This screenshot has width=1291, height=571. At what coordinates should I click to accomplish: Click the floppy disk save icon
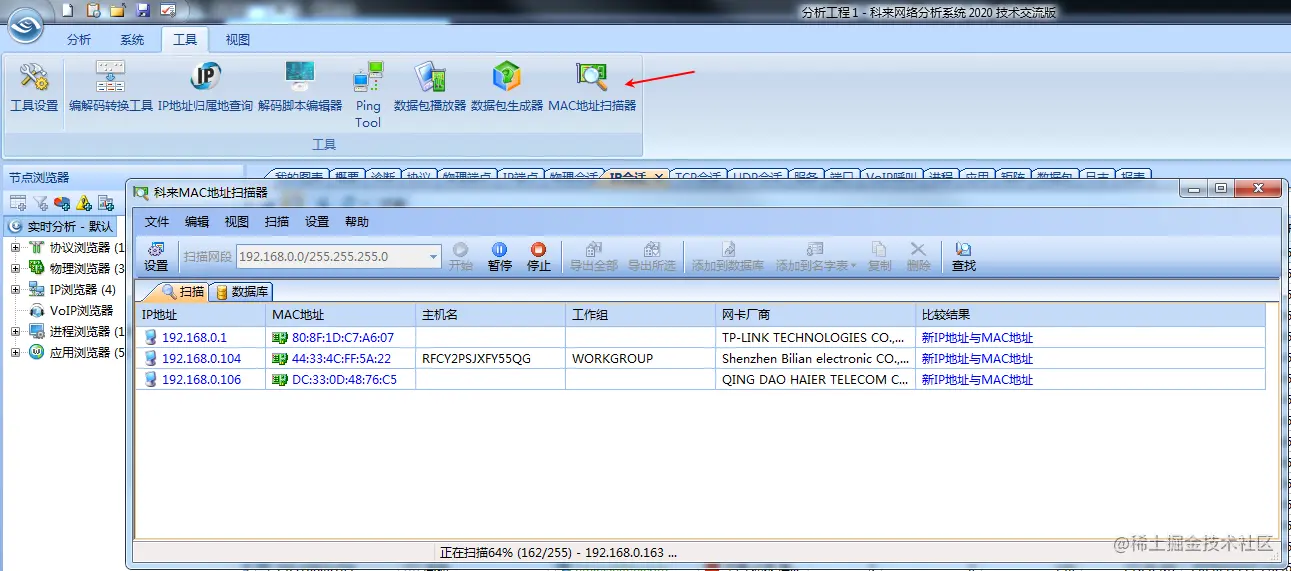143,11
